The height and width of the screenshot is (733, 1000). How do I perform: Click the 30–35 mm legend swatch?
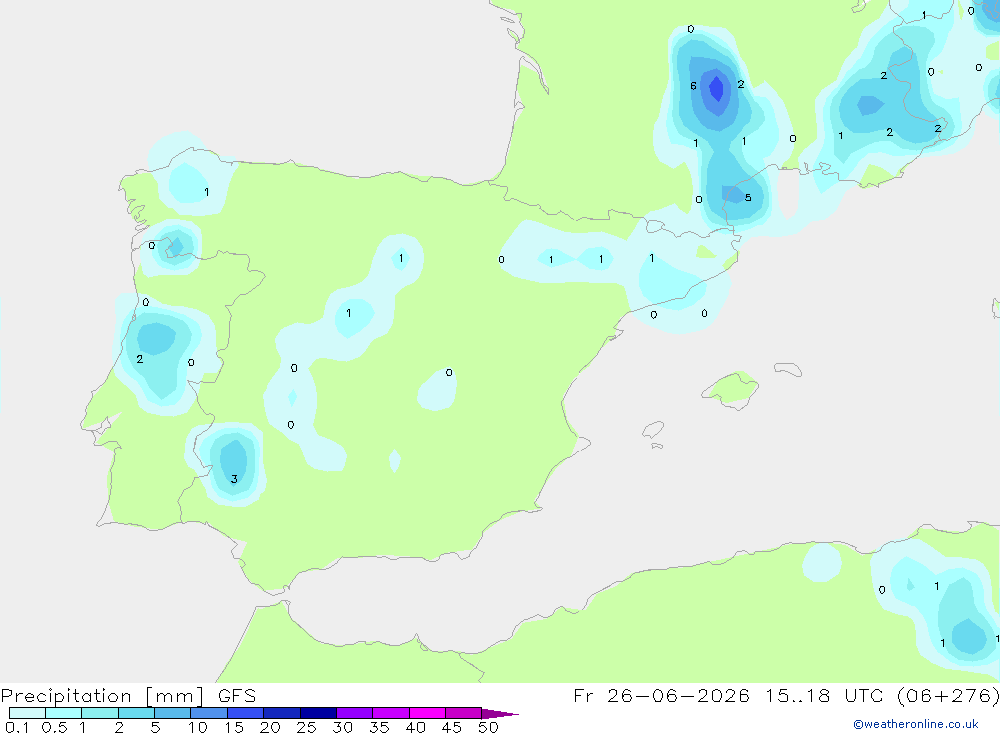354,713
